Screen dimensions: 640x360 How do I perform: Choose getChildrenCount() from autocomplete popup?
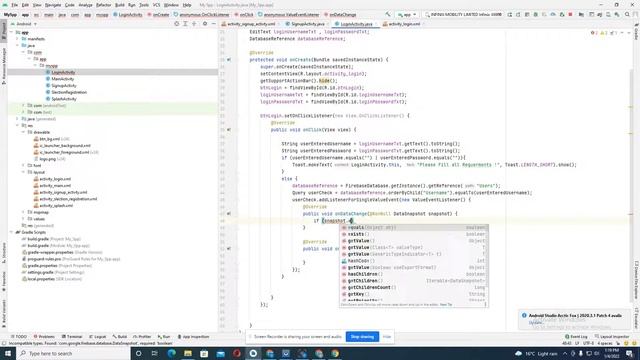pyautogui.click(x=413, y=288)
